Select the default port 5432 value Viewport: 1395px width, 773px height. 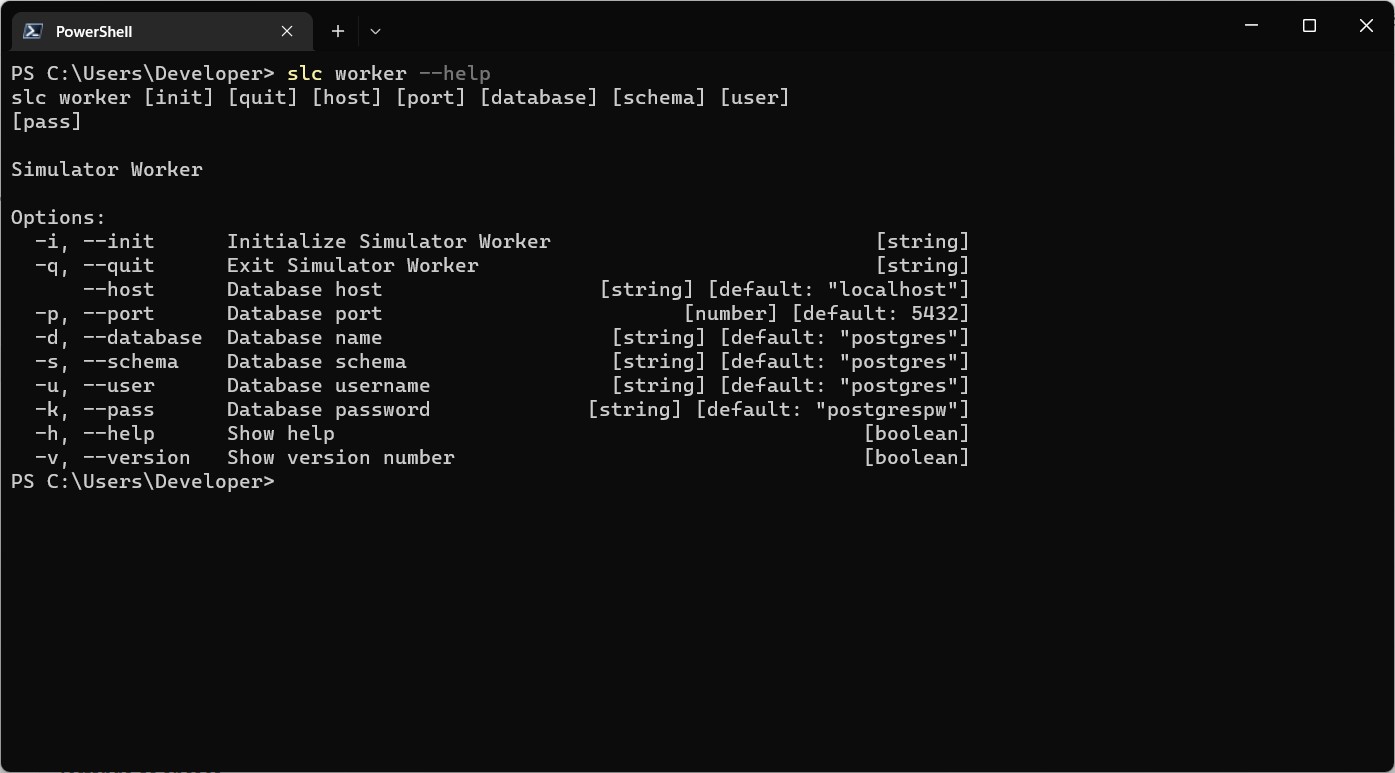pyautogui.click(x=937, y=313)
